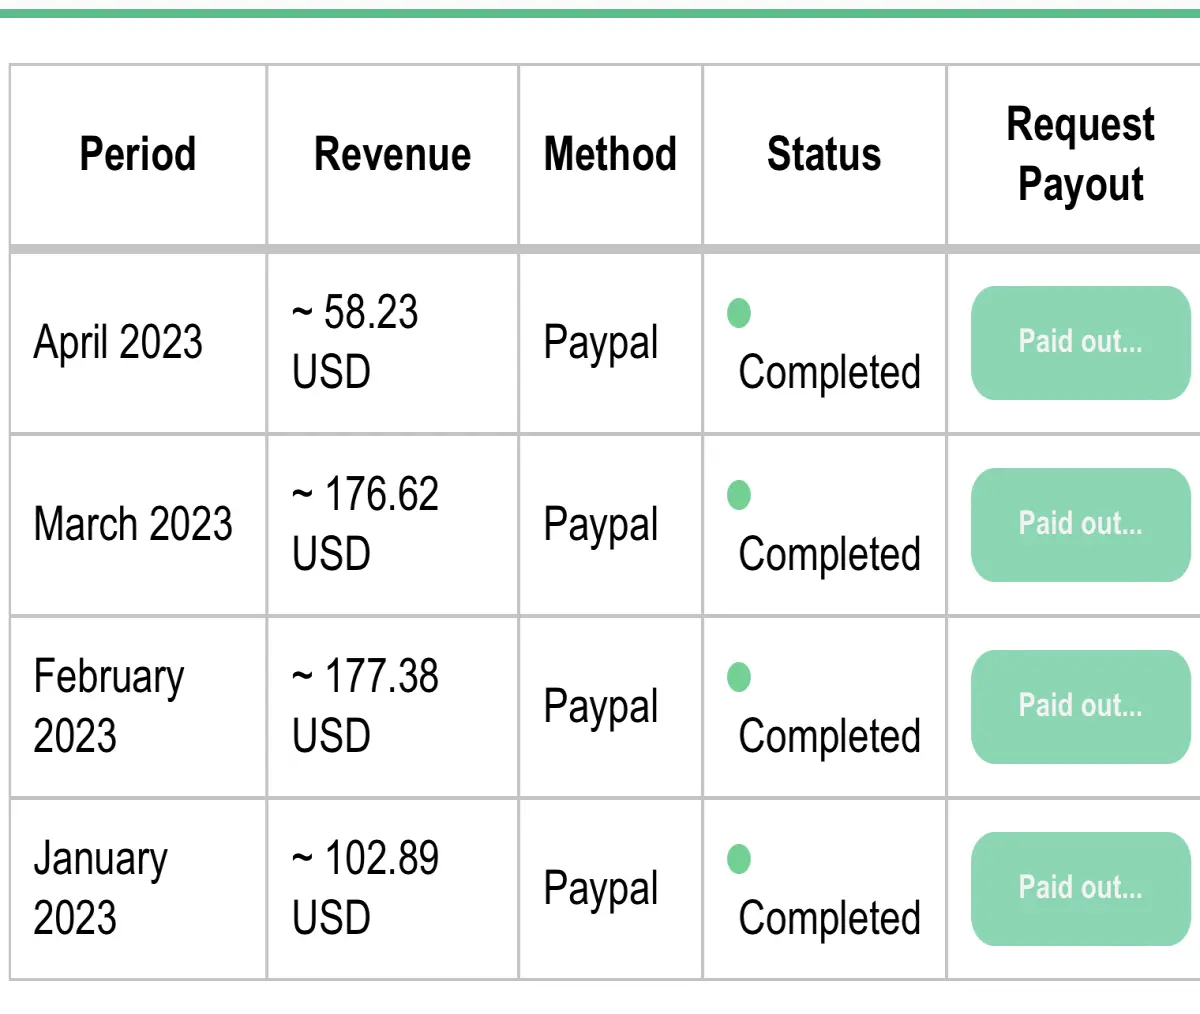Click the green status dot for March 2023
Viewport: 1200px width, 1014px height.
(x=739, y=495)
